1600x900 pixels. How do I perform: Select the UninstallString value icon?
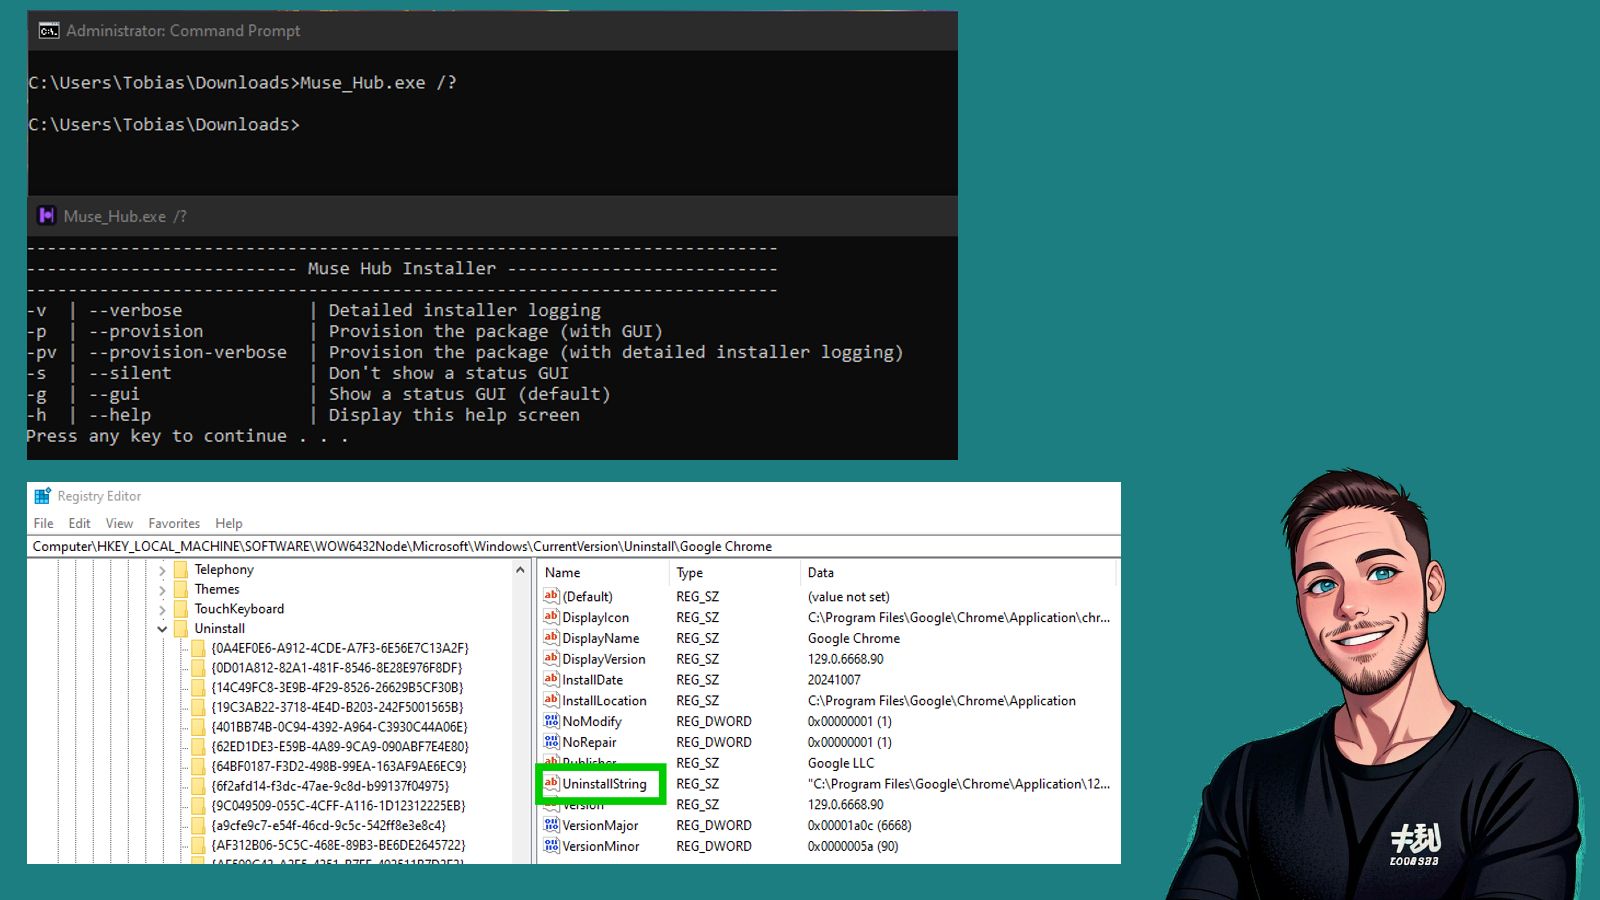click(x=551, y=784)
